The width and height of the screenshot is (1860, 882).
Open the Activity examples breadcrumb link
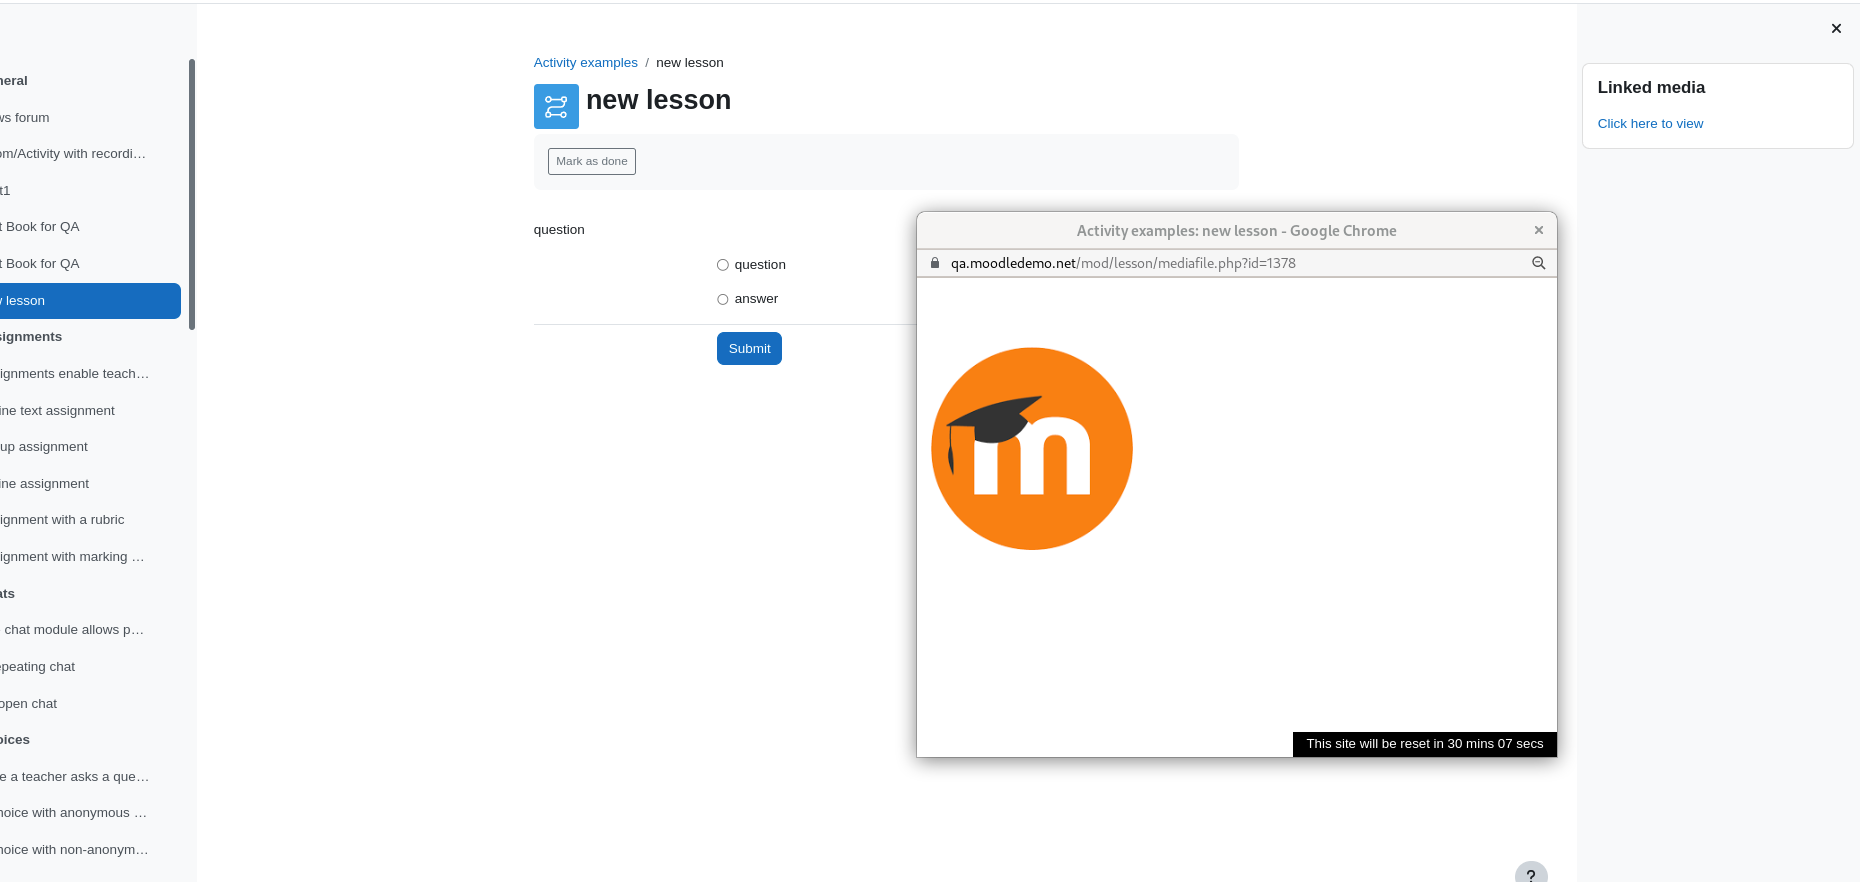pos(586,63)
